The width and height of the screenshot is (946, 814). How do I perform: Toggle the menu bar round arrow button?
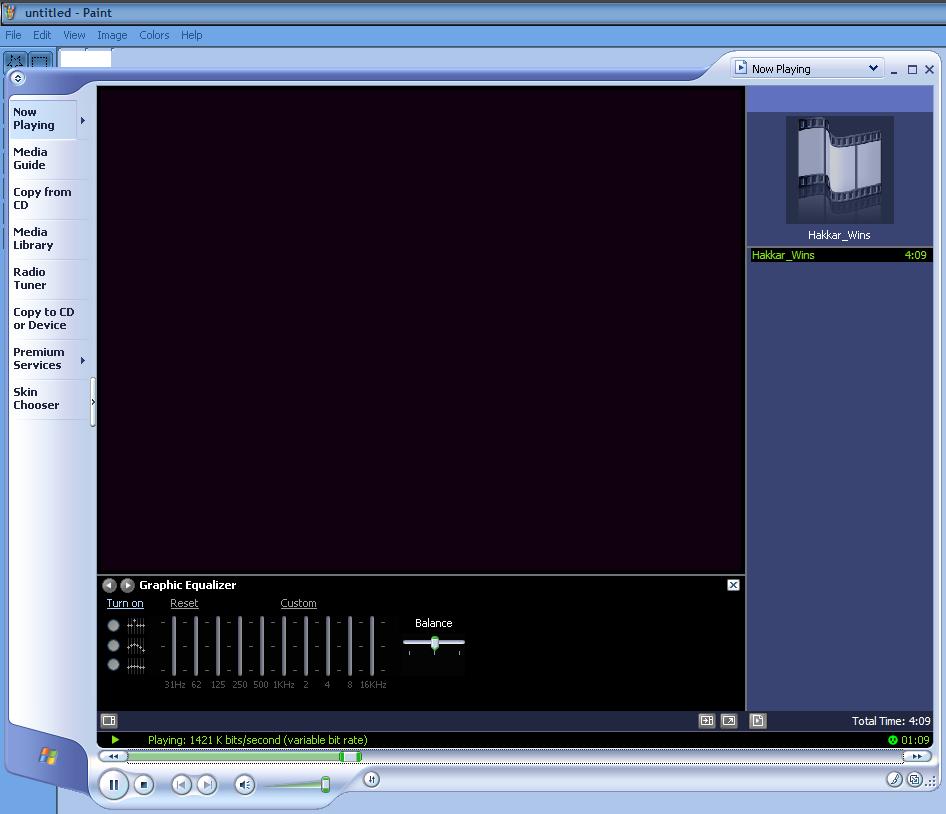click(17, 78)
